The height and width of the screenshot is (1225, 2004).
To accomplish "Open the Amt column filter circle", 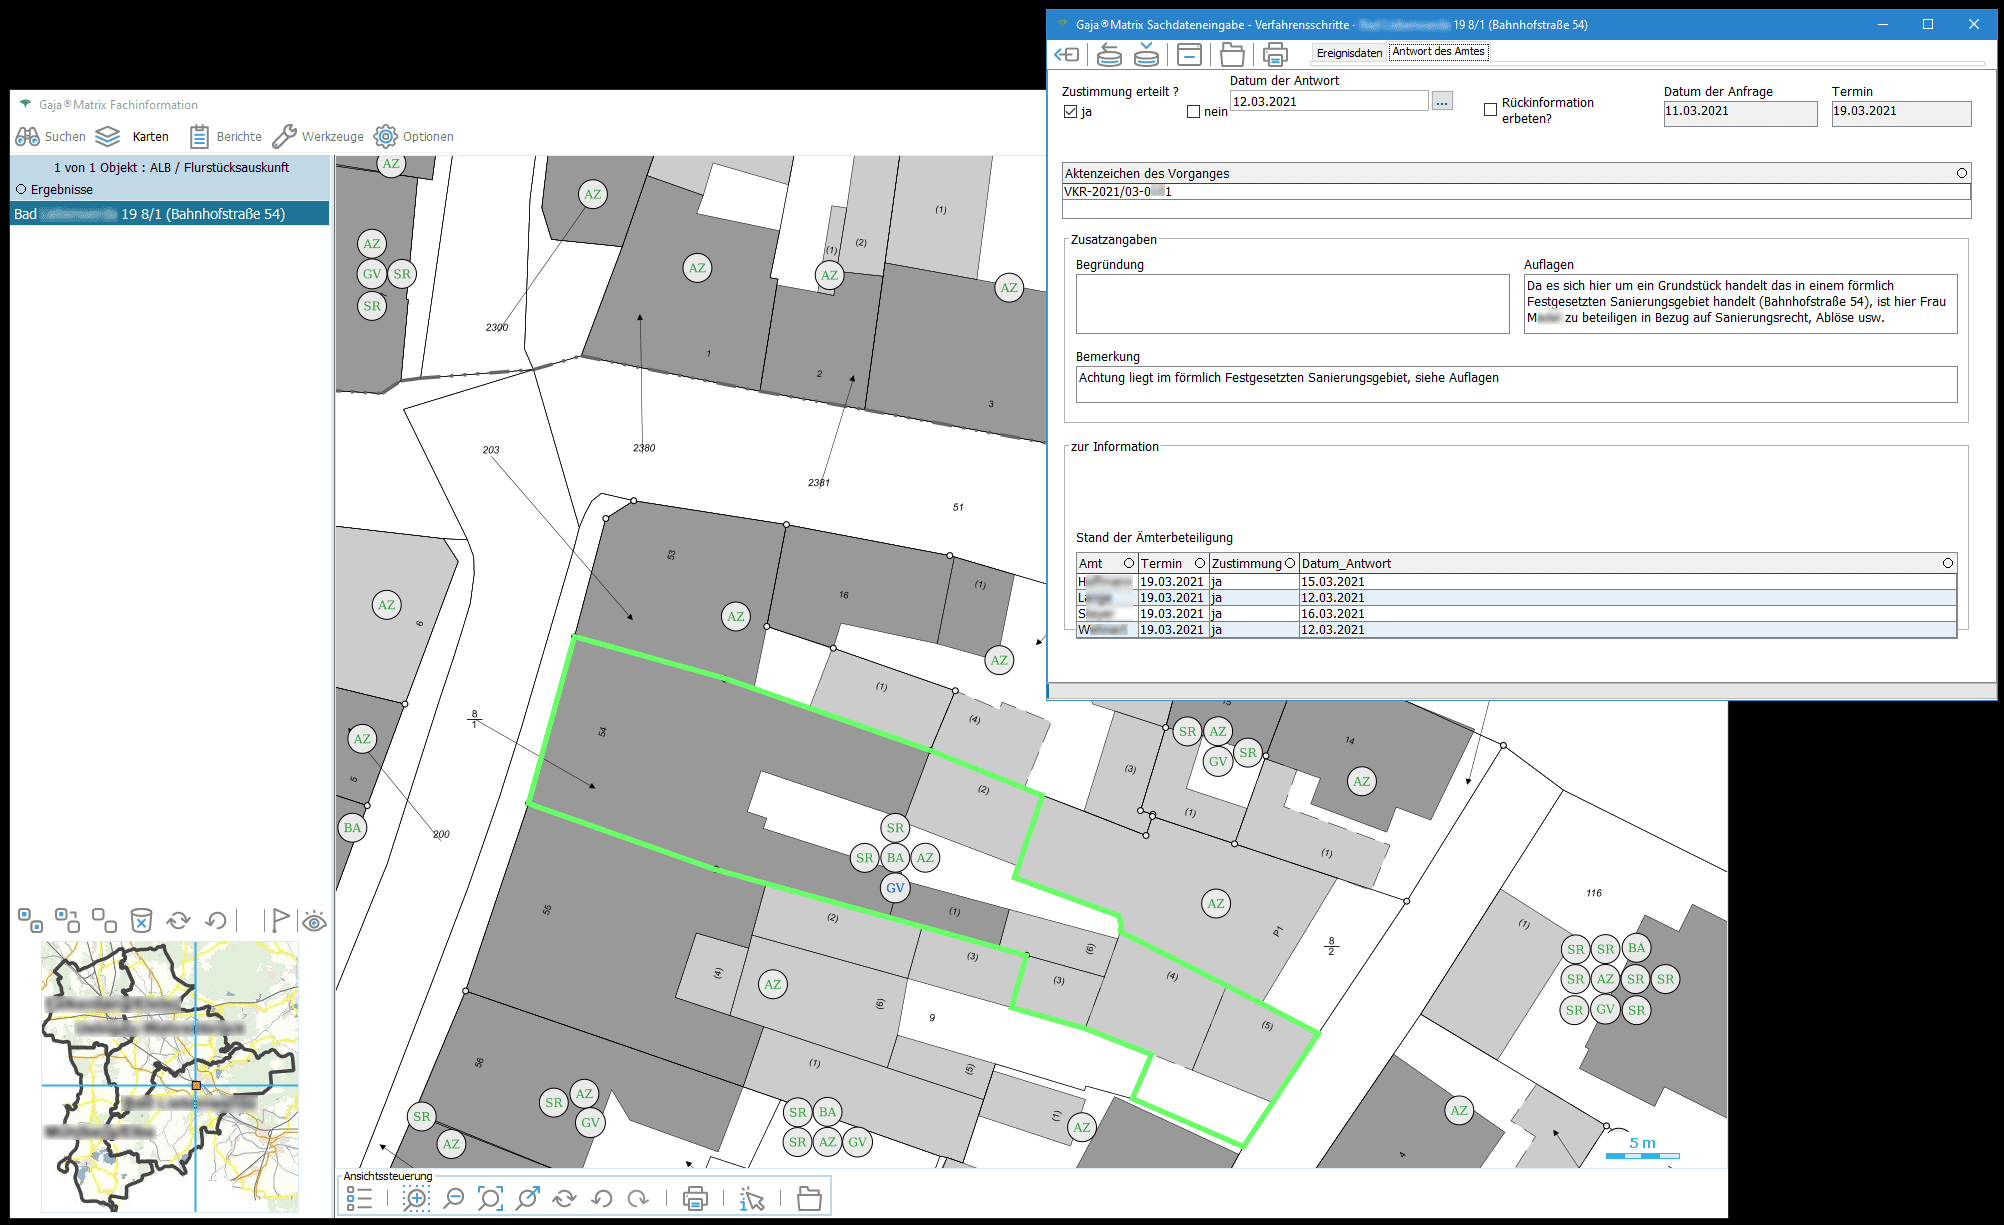I will pyautogui.click(x=1129, y=563).
